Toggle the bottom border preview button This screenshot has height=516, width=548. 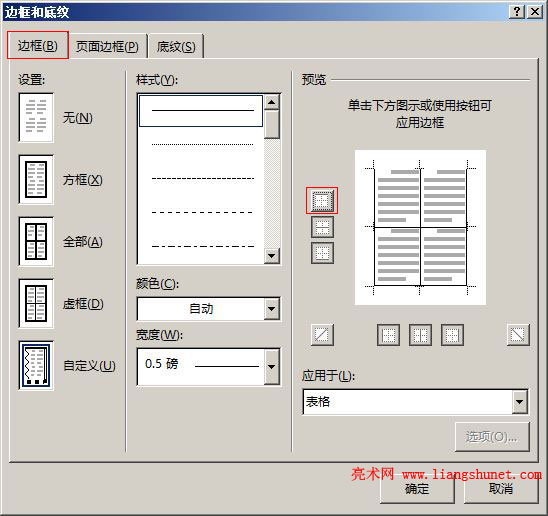pos(322,253)
